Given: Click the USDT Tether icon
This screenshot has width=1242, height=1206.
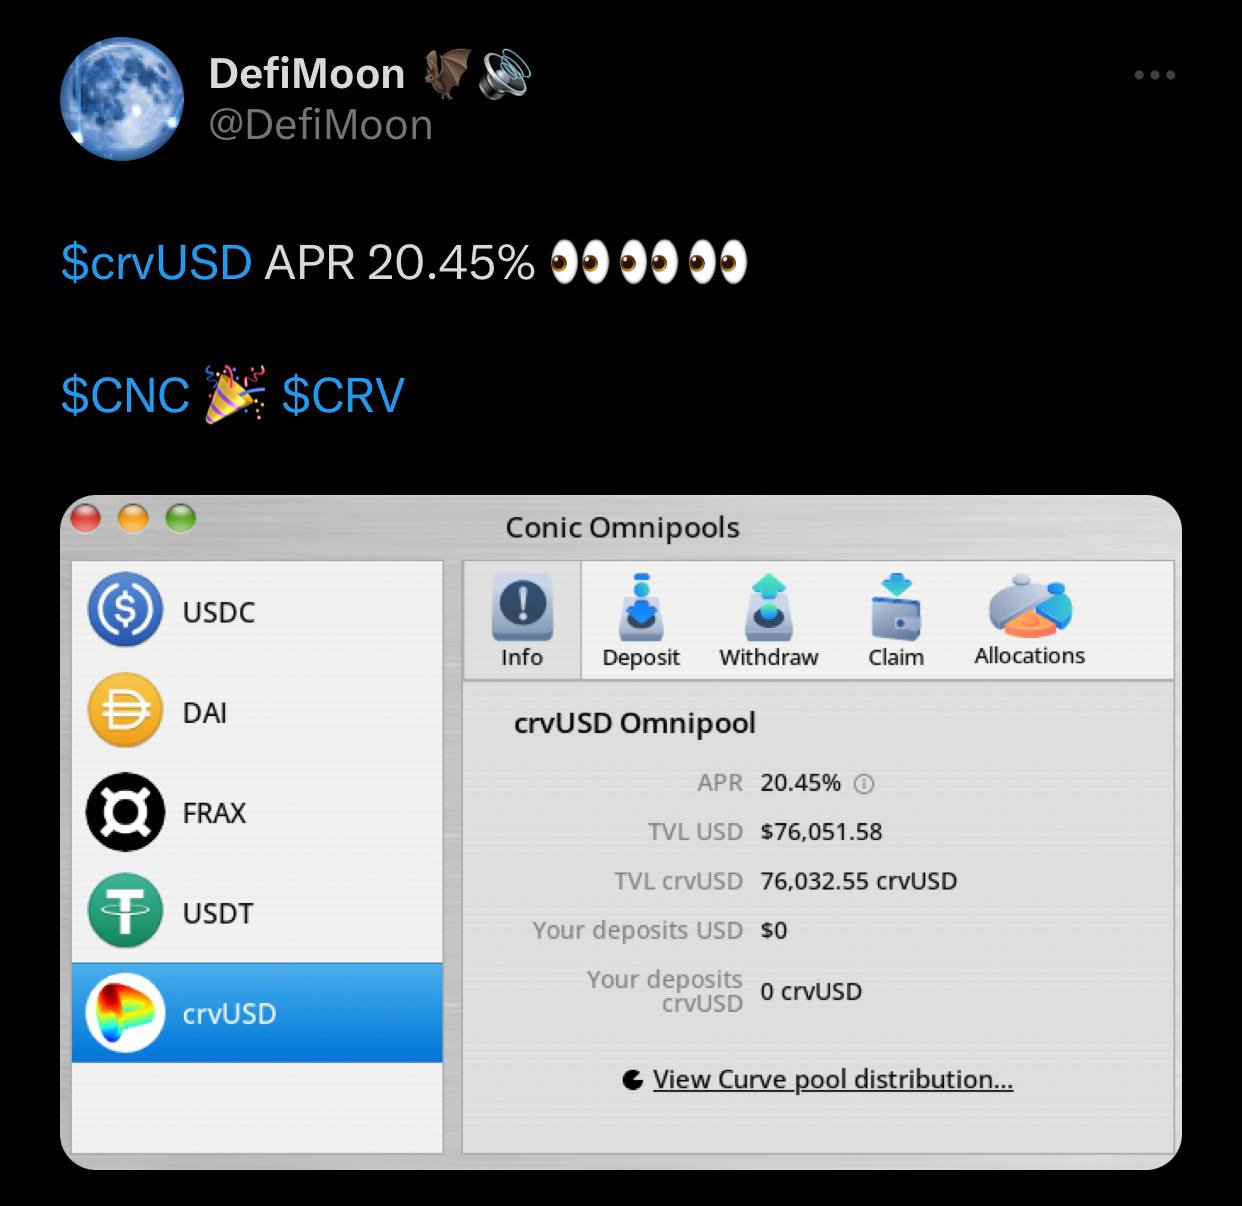Looking at the screenshot, I should click(x=125, y=911).
